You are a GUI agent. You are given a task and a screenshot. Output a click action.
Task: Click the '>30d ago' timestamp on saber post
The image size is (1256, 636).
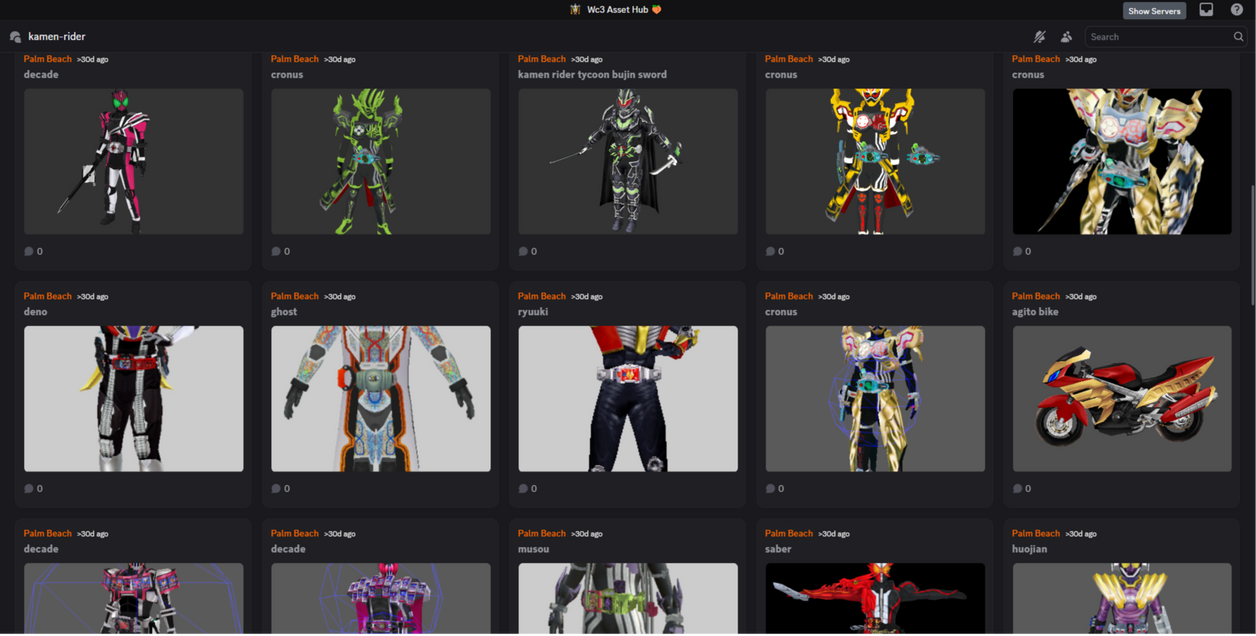pos(834,534)
